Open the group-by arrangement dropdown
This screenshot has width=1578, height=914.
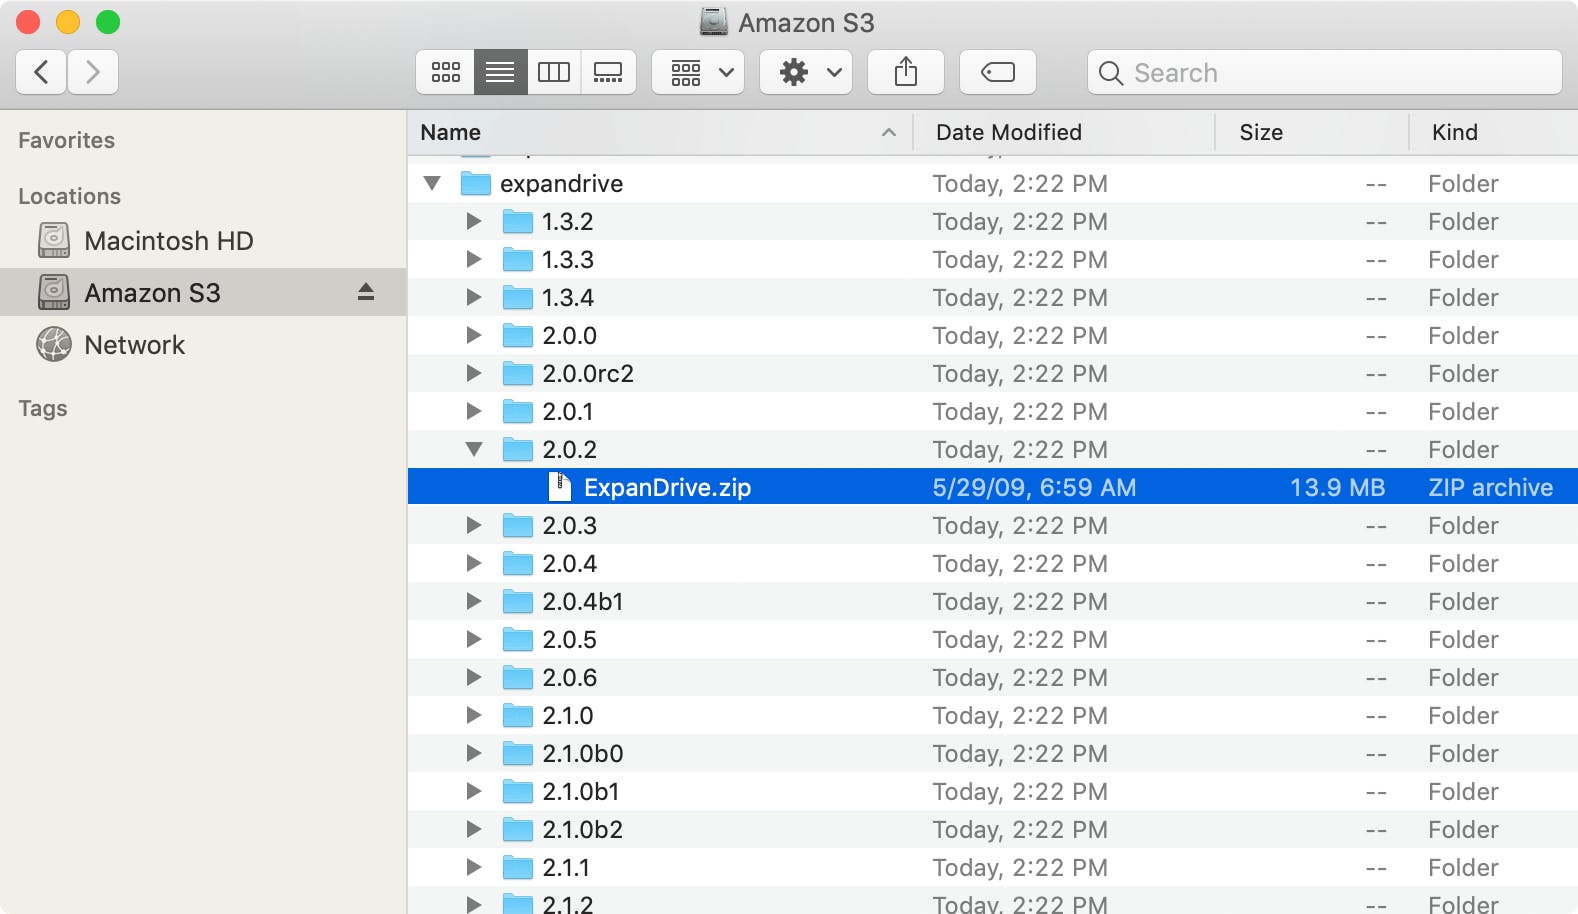[698, 72]
